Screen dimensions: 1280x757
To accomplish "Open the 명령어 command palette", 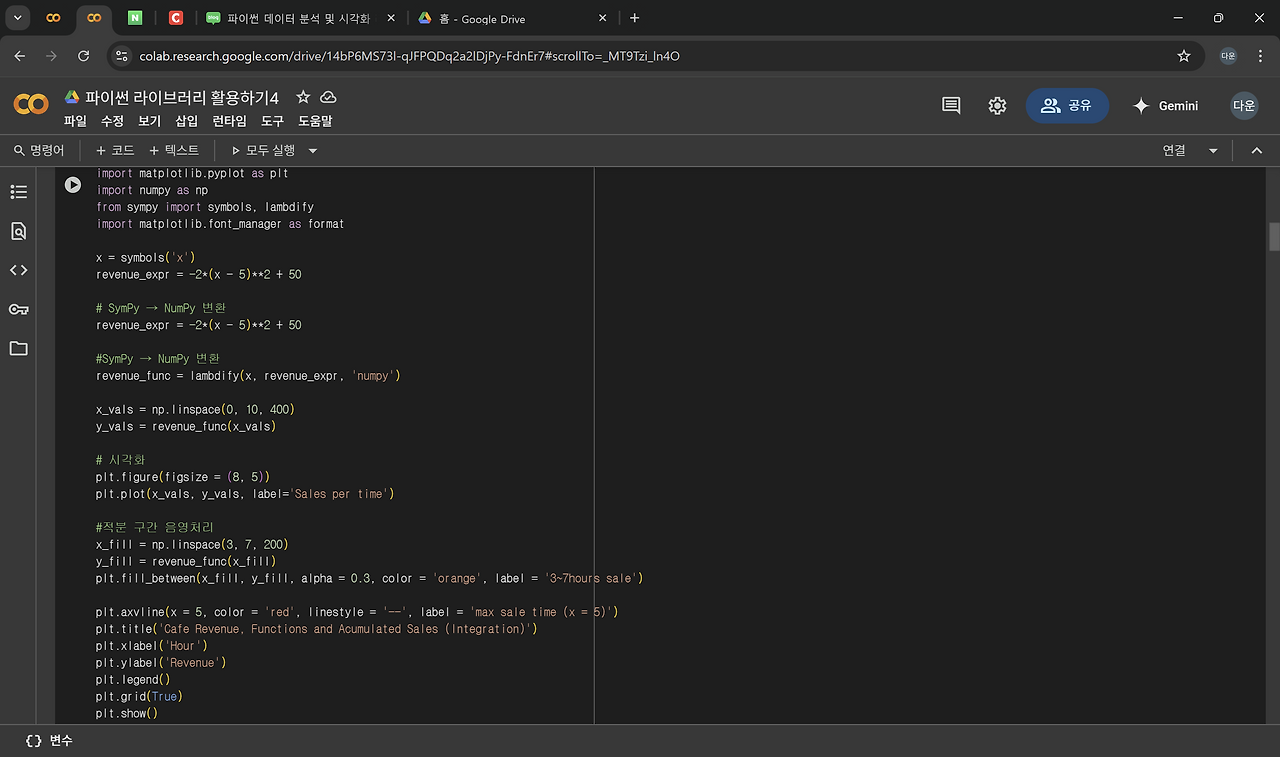I will (38, 150).
